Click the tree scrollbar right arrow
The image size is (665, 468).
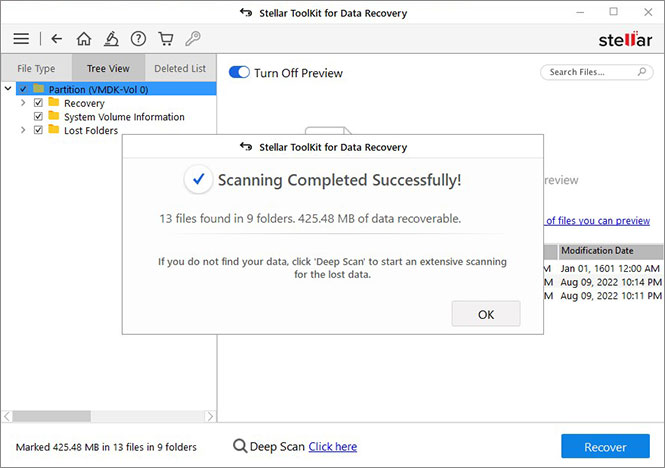point(210,416)
